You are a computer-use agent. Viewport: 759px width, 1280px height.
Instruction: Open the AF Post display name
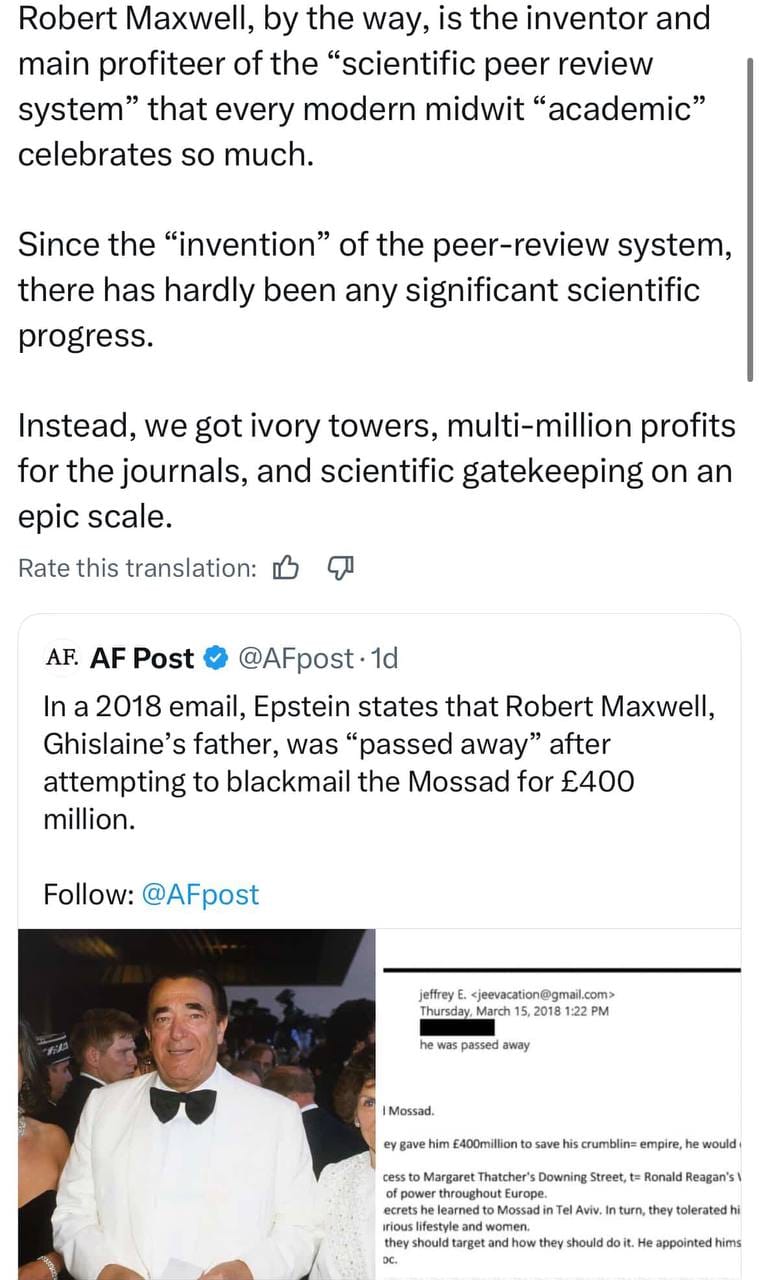click(142, 658)
